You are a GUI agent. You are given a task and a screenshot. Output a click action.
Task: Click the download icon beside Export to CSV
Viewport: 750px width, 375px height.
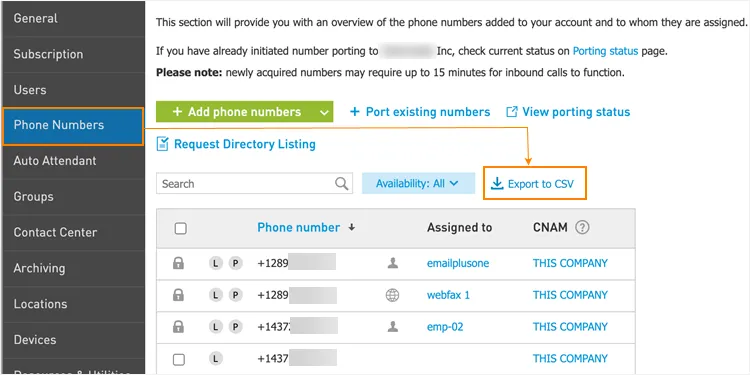[497, 184]
